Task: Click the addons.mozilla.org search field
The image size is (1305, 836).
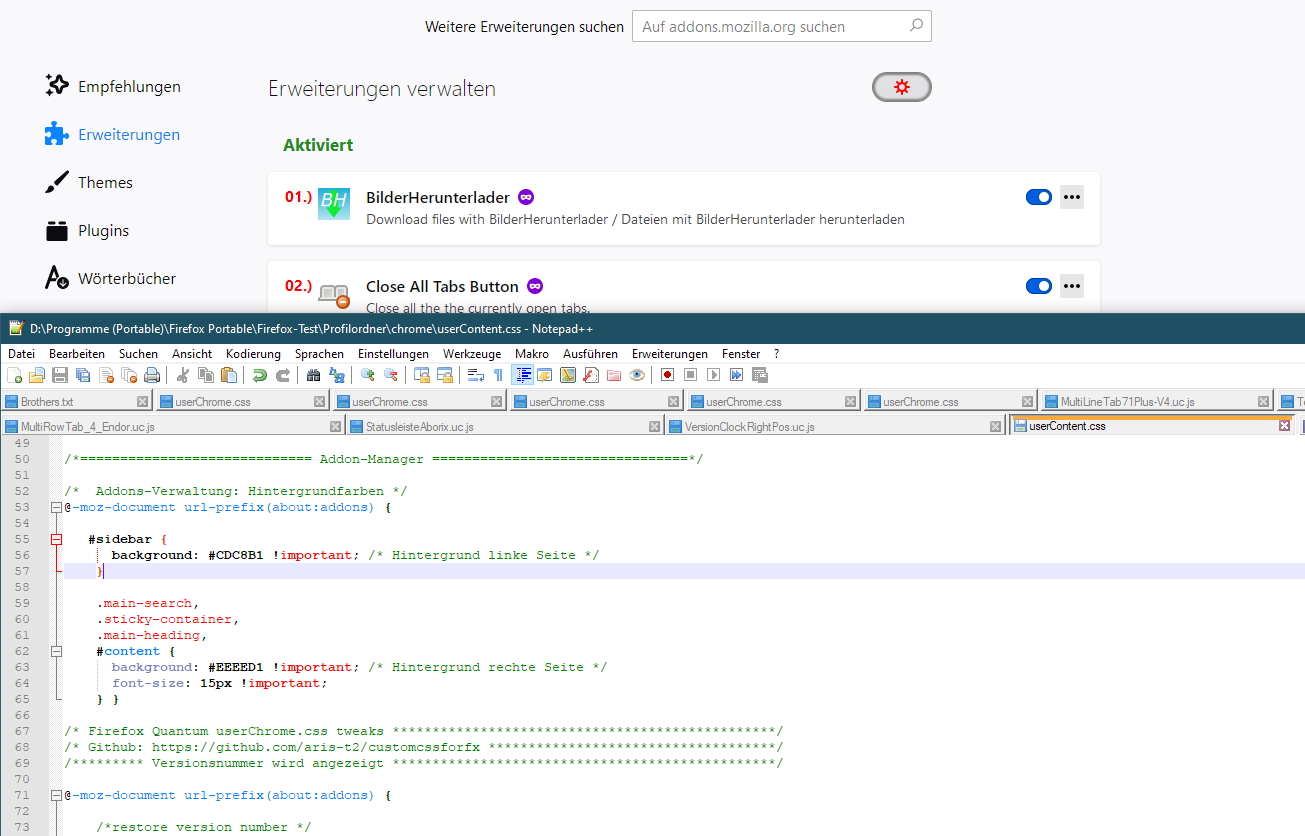Action: [x=770, y=27]
